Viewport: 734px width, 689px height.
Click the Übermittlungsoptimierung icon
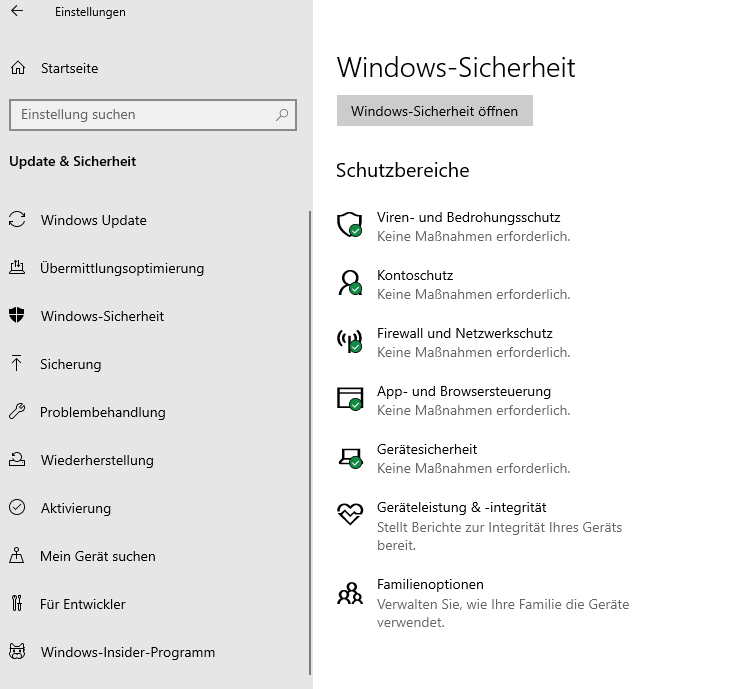[17, 267]
